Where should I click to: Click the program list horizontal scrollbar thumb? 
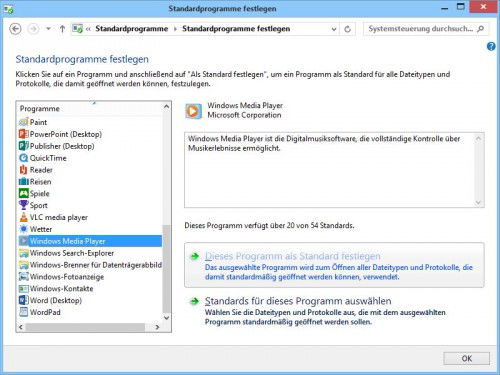click(85, 327)
